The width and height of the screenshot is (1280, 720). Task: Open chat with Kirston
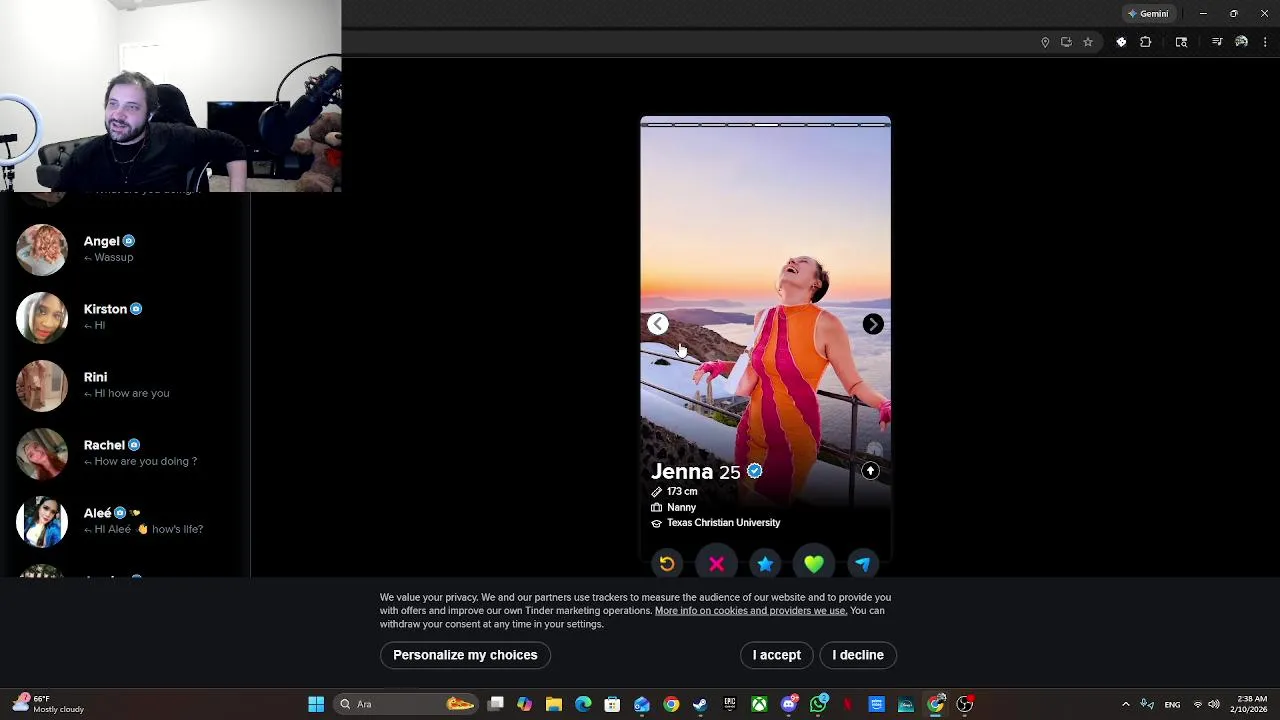tap(125, 317)
